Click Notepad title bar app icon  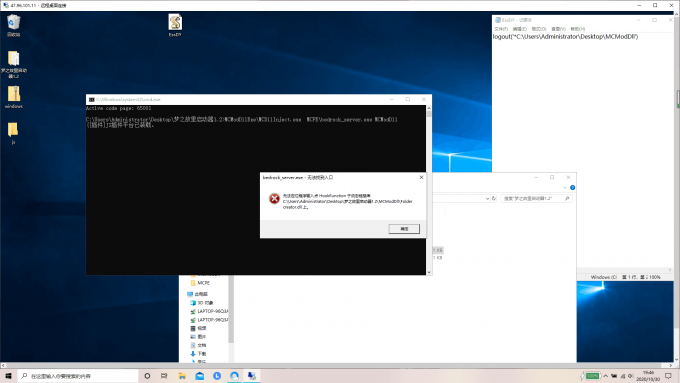[498, 20]
